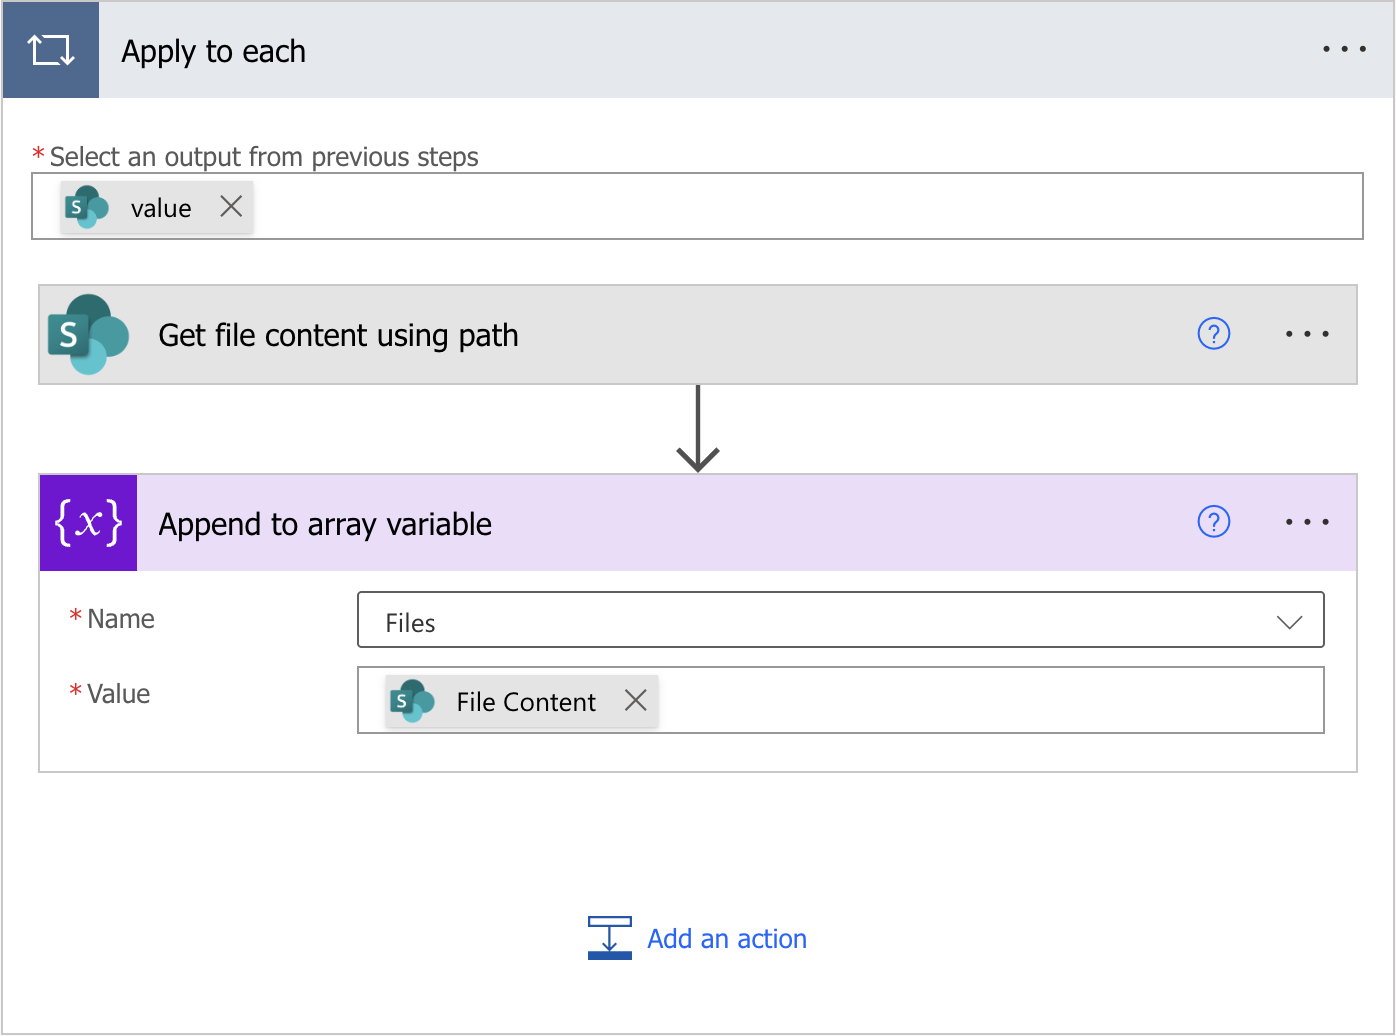1396x1036 pixels.
Task: Click the Select an output from previous steps label
Action: coord(264,157)
